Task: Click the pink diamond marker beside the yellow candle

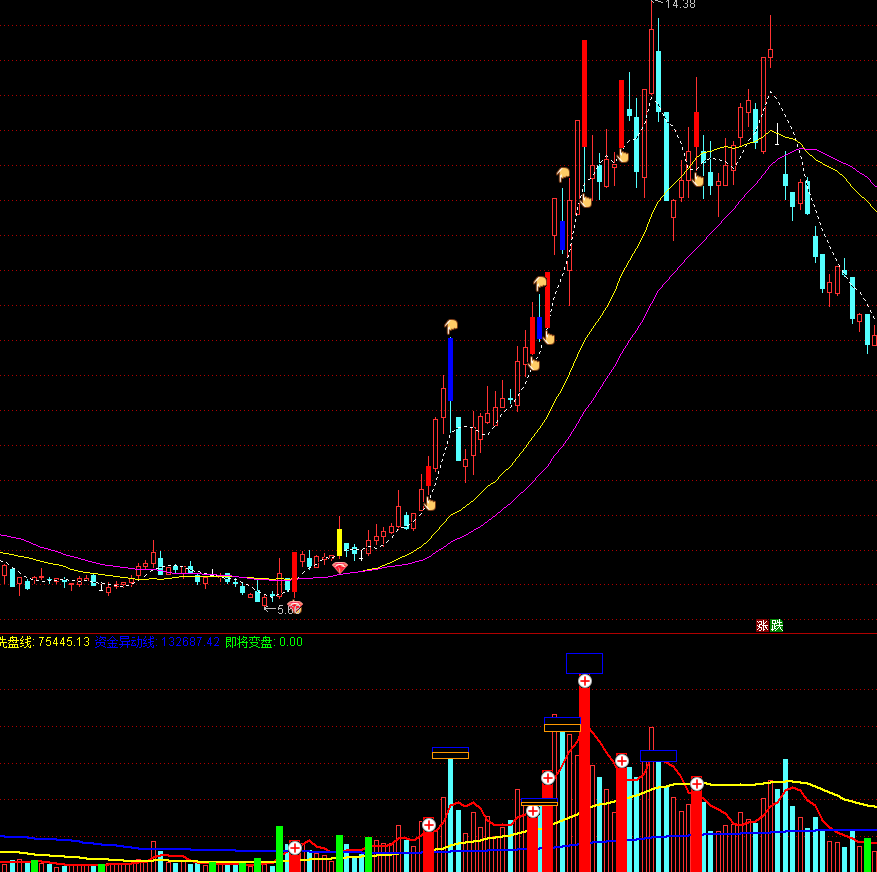Action: point(340,567)
